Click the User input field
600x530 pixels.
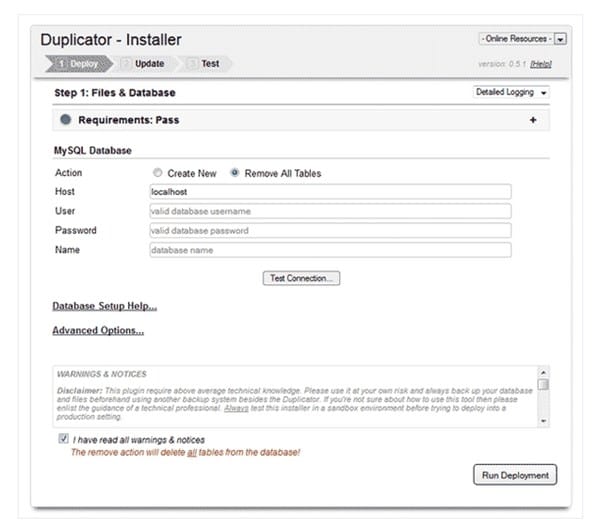pos(330,211)
